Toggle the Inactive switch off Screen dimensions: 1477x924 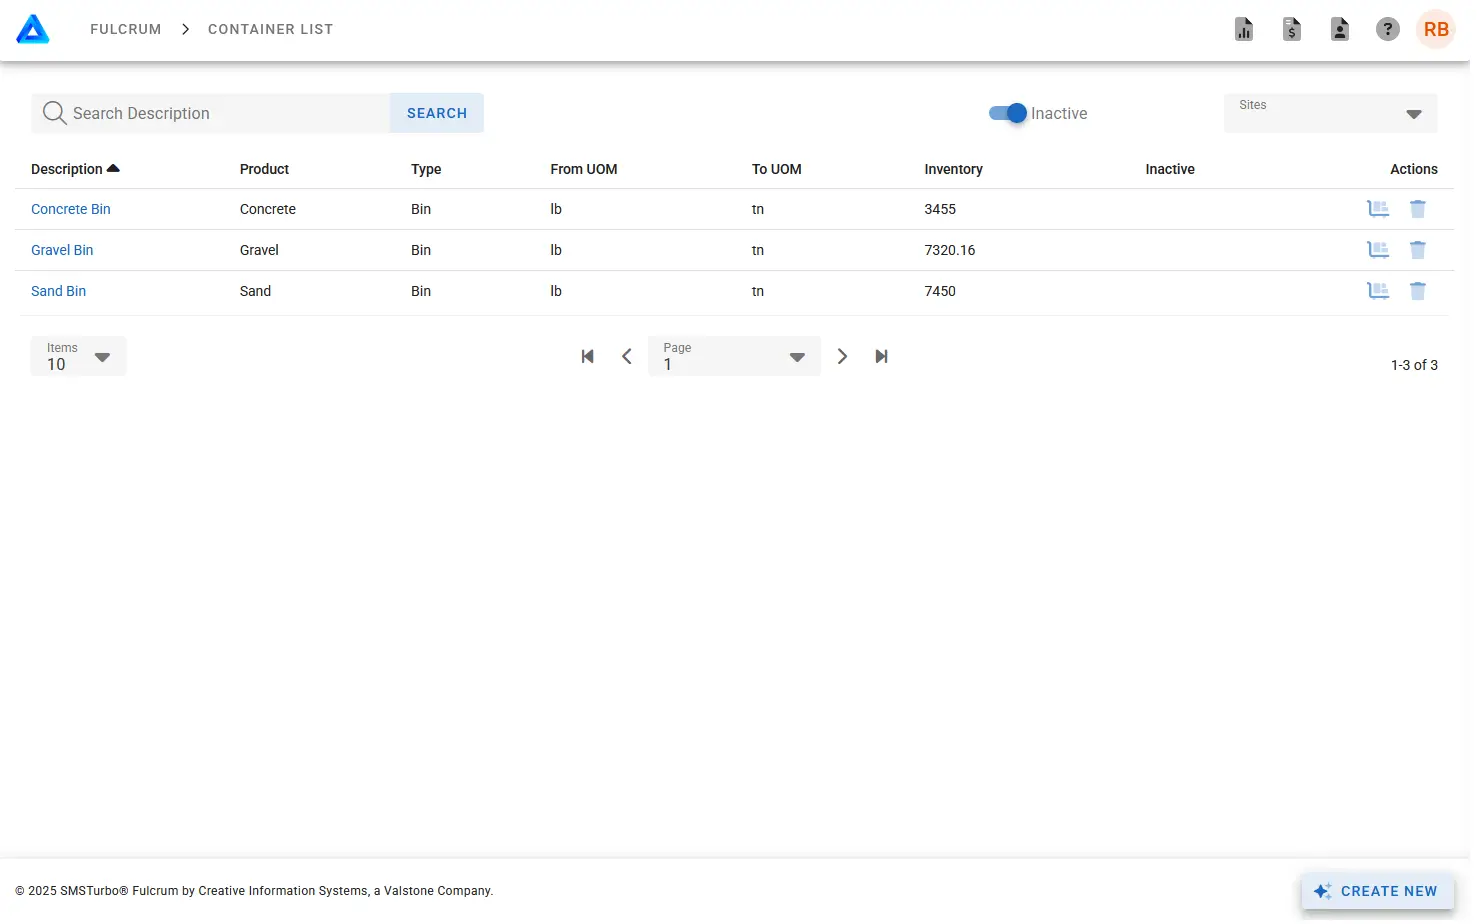(1006, 113)
